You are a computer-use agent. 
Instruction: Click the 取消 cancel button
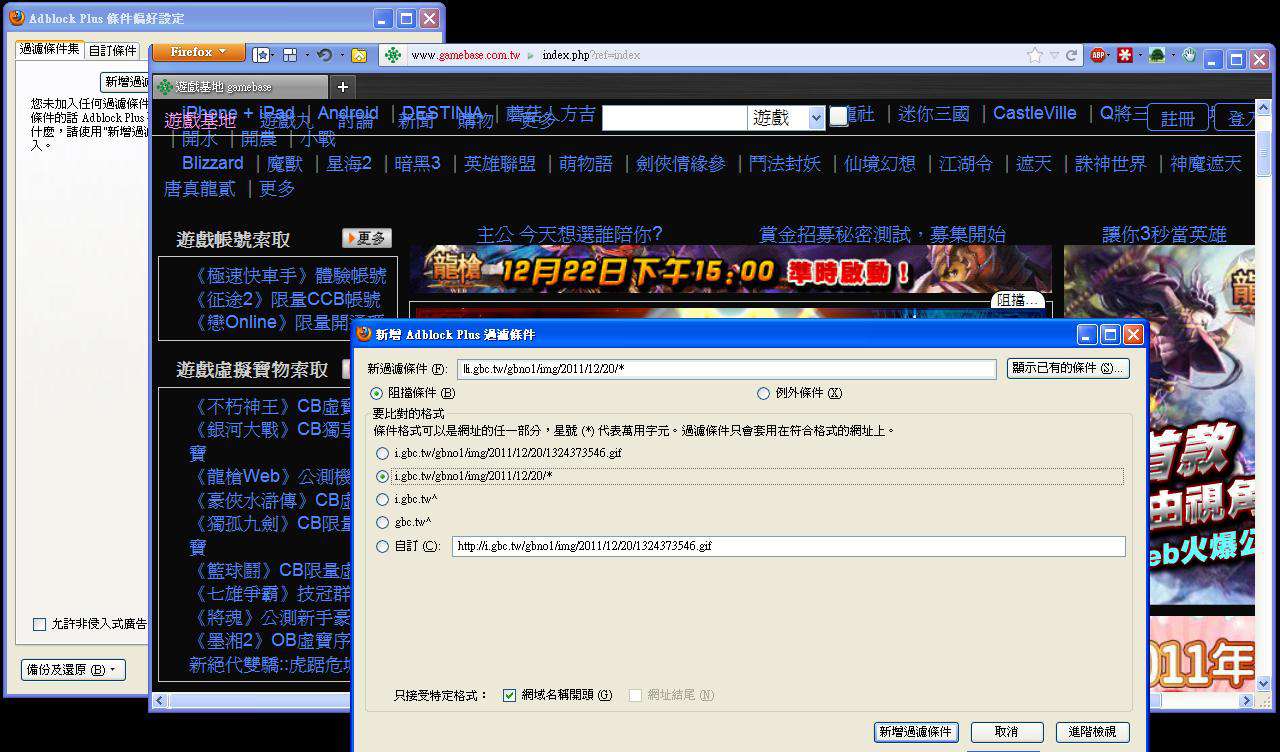[x=1007, y=733]
